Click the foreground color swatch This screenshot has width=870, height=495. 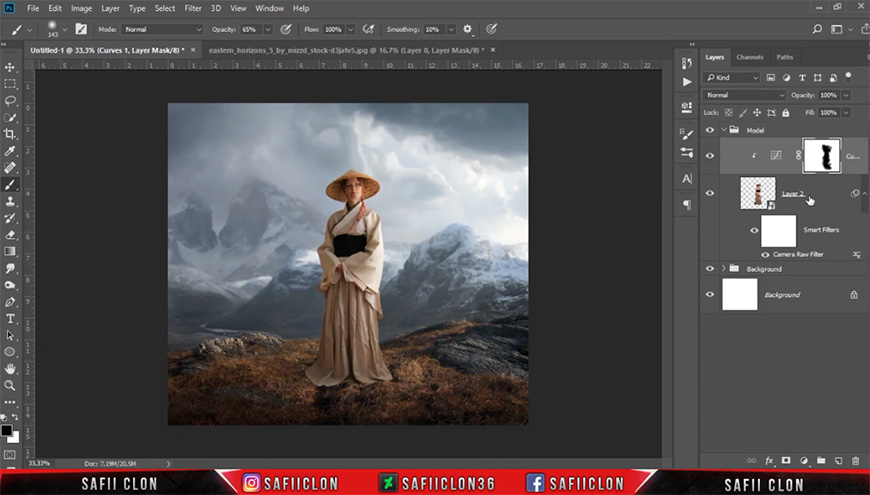pos(7,431)
